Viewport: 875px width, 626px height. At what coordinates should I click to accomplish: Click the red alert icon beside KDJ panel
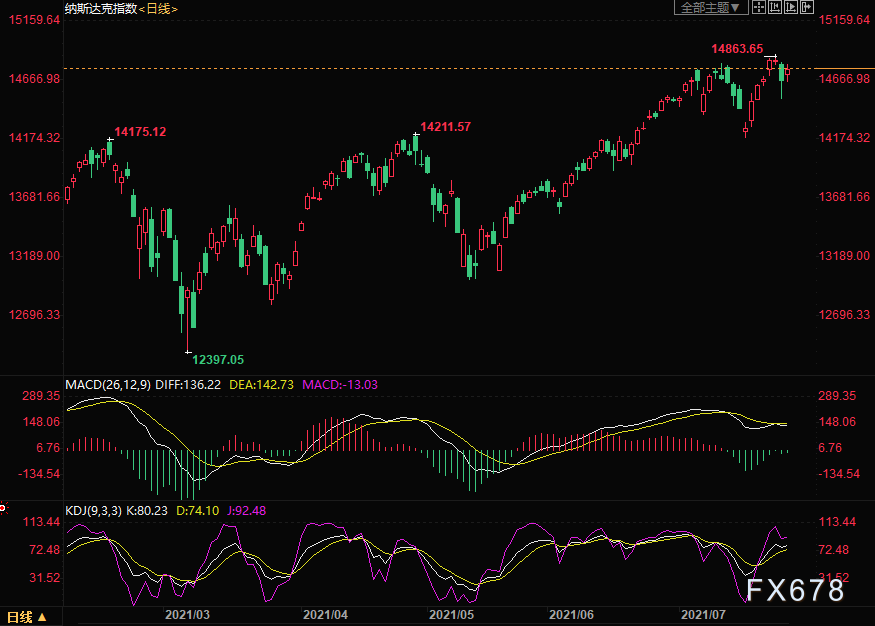[x=3, y=508]
